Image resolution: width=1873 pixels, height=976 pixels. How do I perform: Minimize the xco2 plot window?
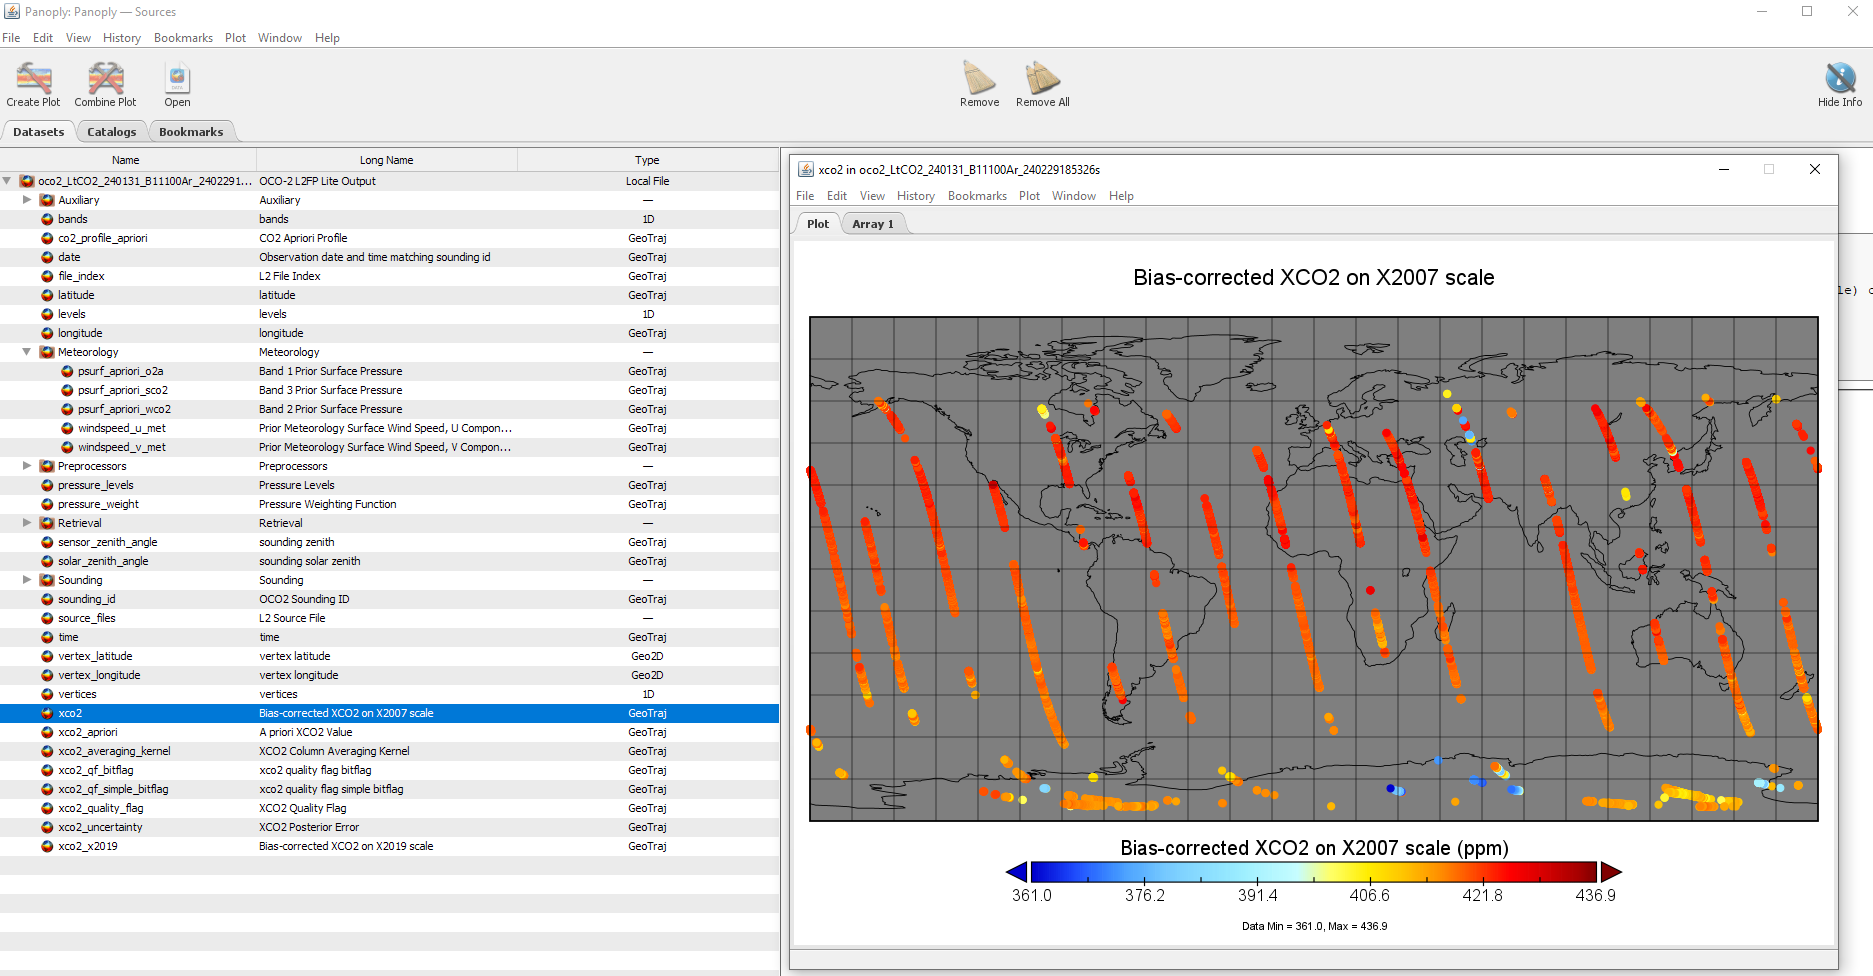1723,169
